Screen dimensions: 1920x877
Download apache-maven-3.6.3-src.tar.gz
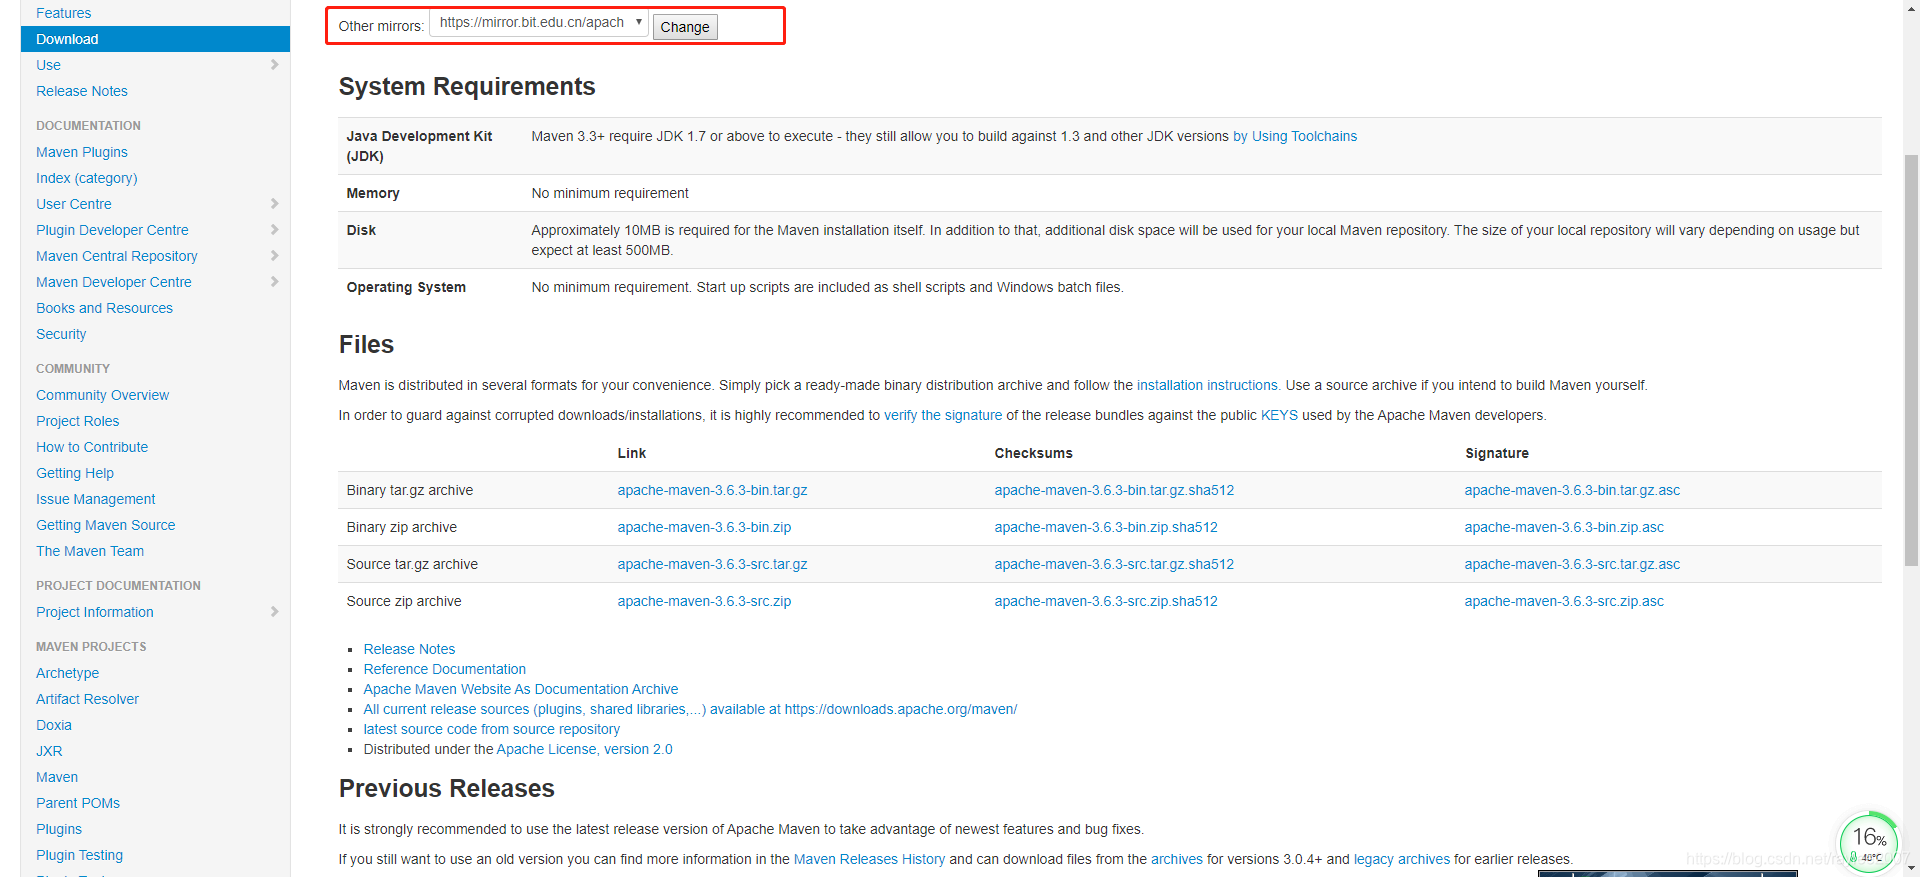tap(712, 564)
